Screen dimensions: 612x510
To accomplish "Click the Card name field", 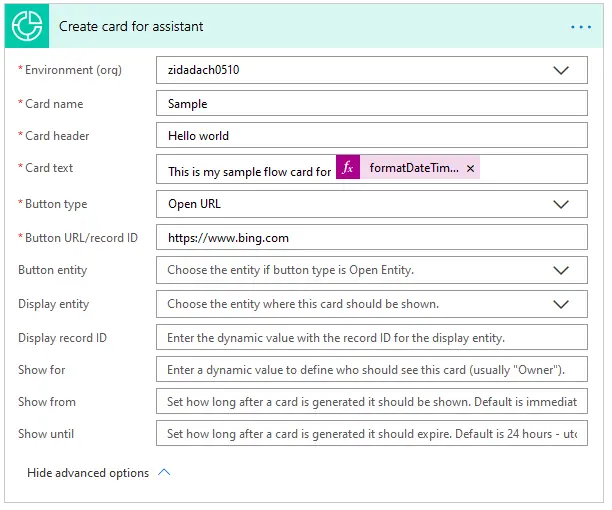I will coord(372,104).
